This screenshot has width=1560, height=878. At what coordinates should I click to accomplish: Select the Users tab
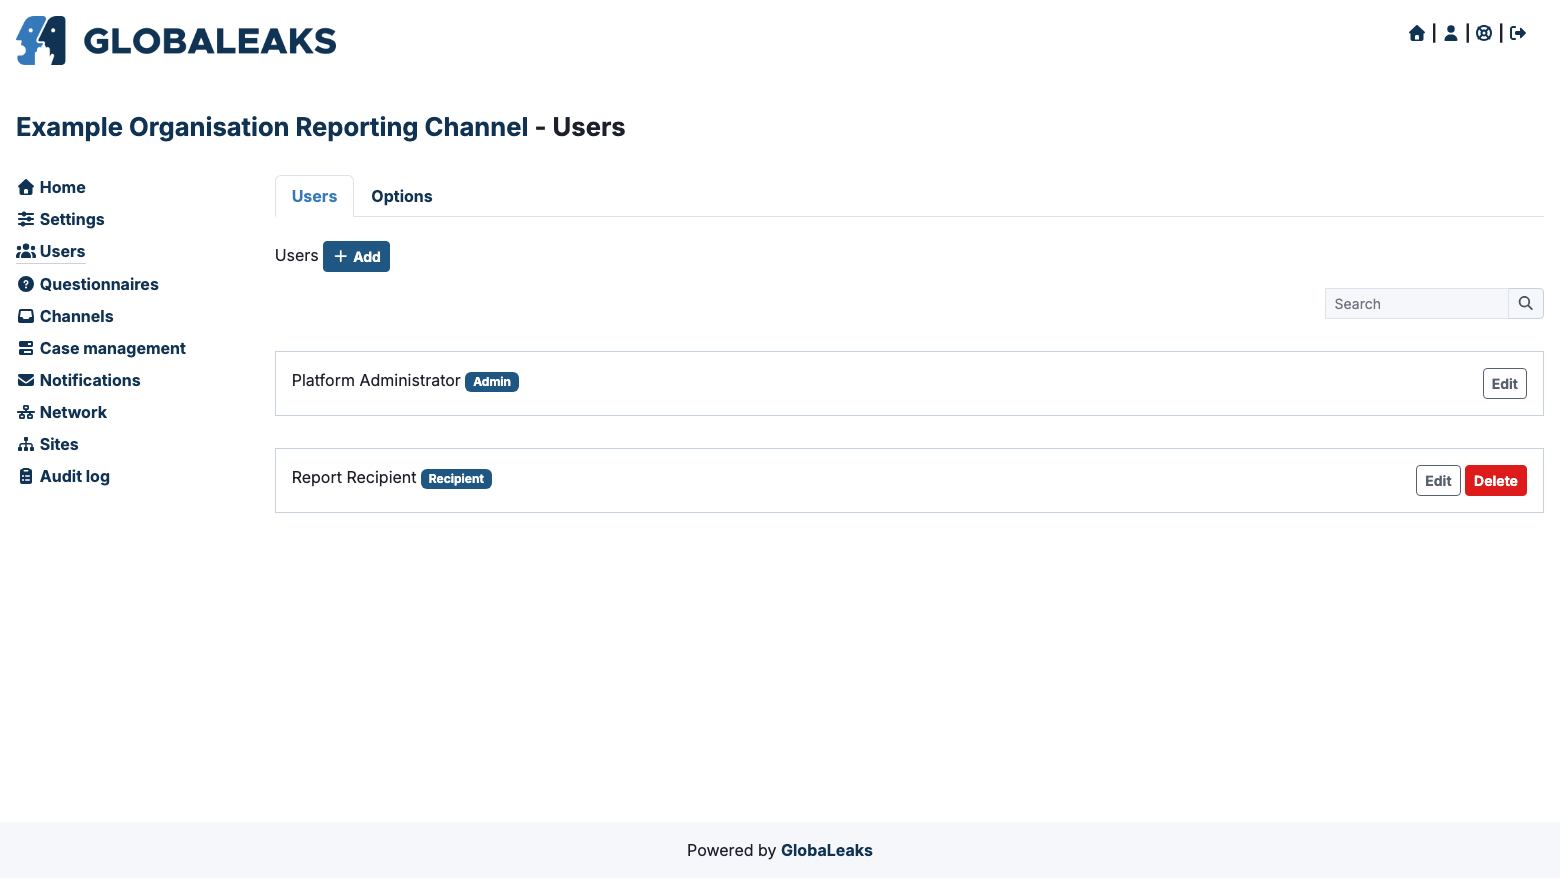tap(314, 196)
